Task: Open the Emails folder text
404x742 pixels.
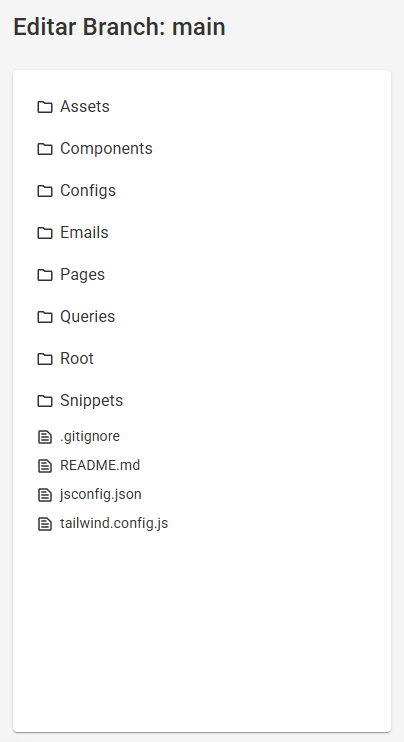Action: coord(84,232)
